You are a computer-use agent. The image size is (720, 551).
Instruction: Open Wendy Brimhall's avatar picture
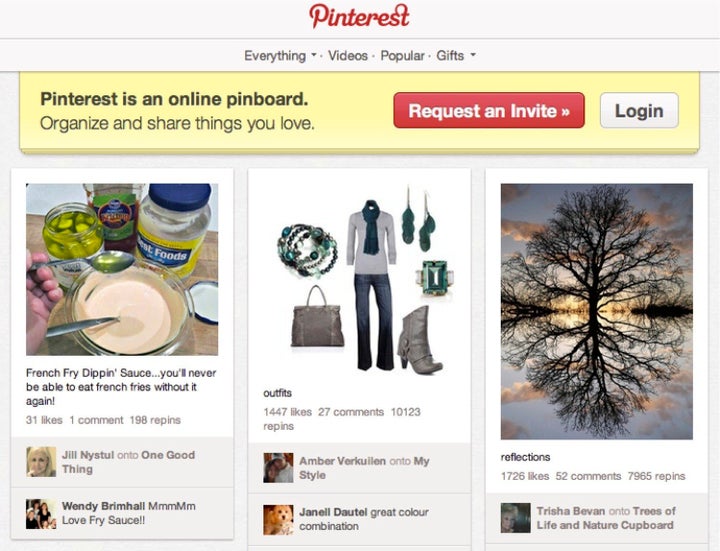[41, 514]
